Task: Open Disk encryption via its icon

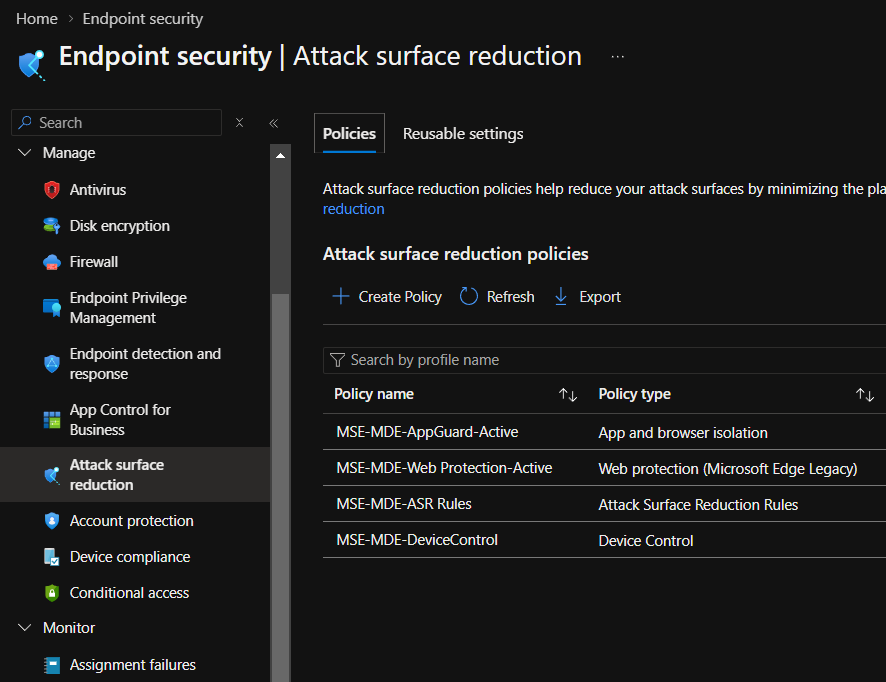Action: (52, 226)
